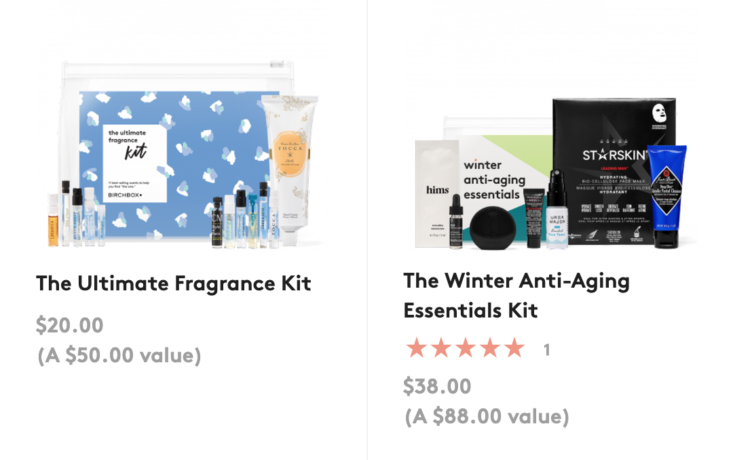Open the review count number 1
Viewport: 733px width, 460px height.
point(546,350)
